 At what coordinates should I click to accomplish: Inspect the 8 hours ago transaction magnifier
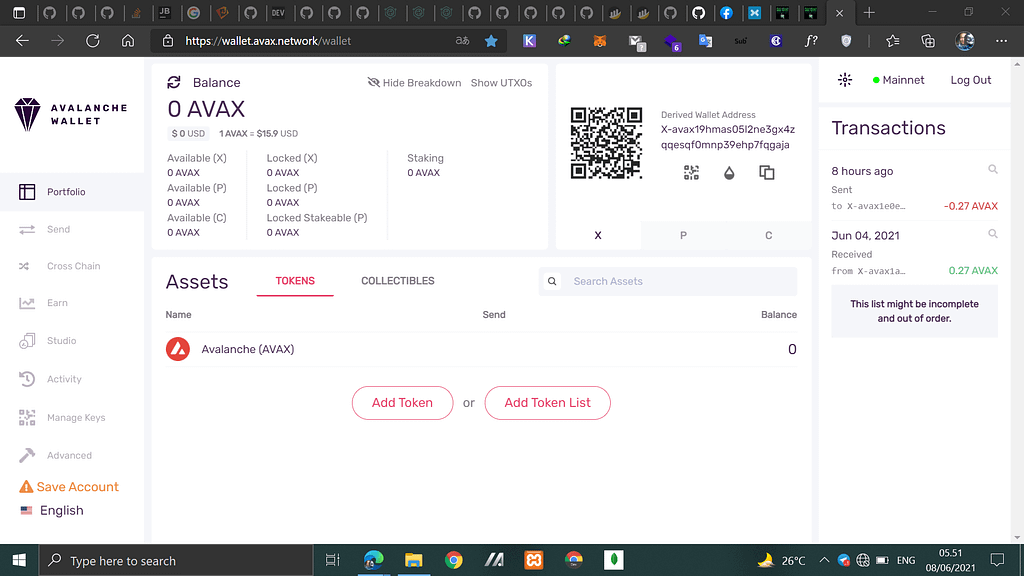click(993, 170)
